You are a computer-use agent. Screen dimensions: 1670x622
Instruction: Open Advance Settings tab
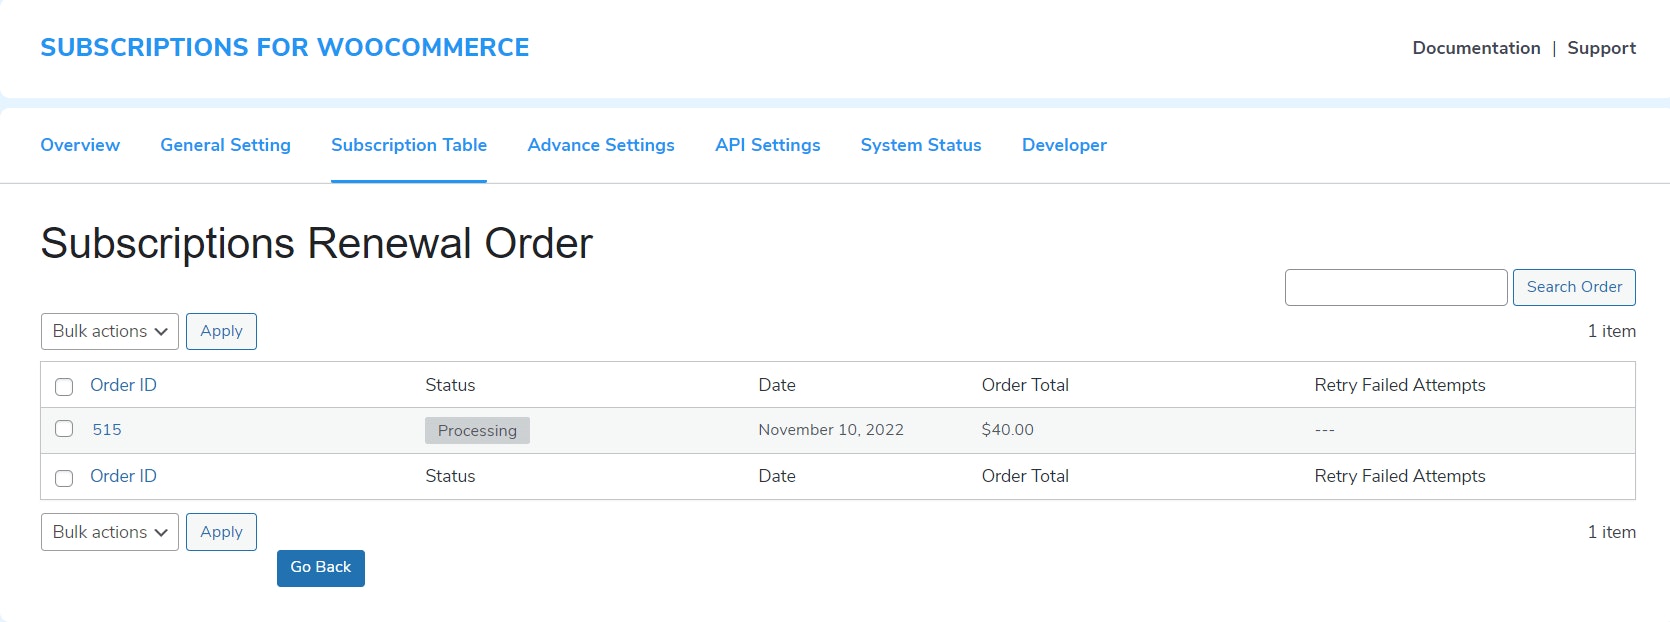click(x=601, y=145)
